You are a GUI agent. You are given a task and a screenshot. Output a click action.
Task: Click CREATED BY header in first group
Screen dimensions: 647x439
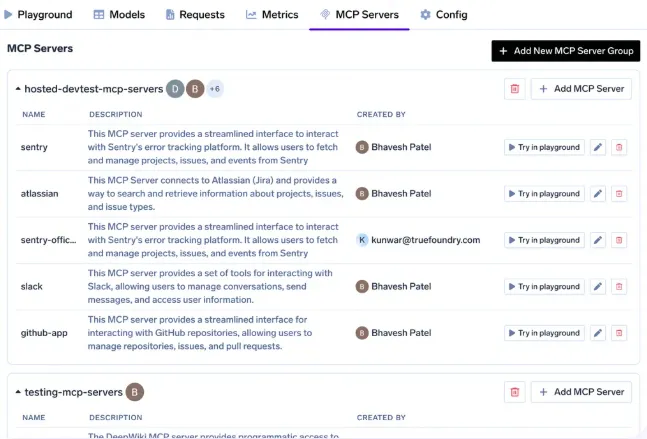pos(381,115)
